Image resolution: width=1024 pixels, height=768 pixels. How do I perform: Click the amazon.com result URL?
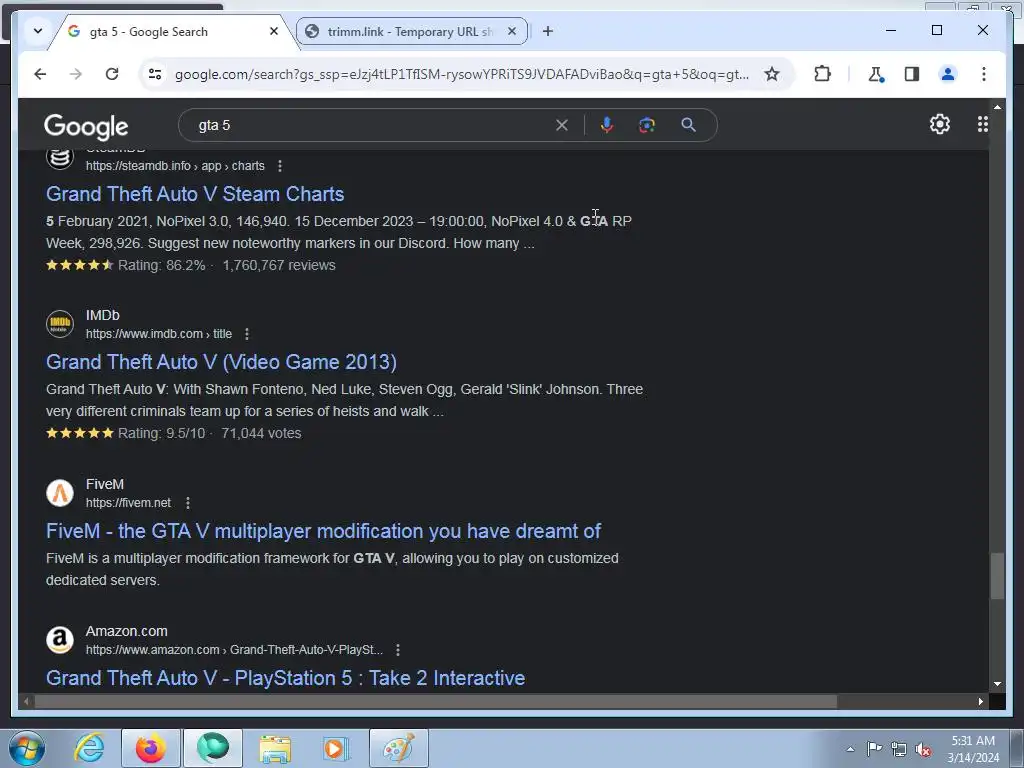[x=234, y=650]
